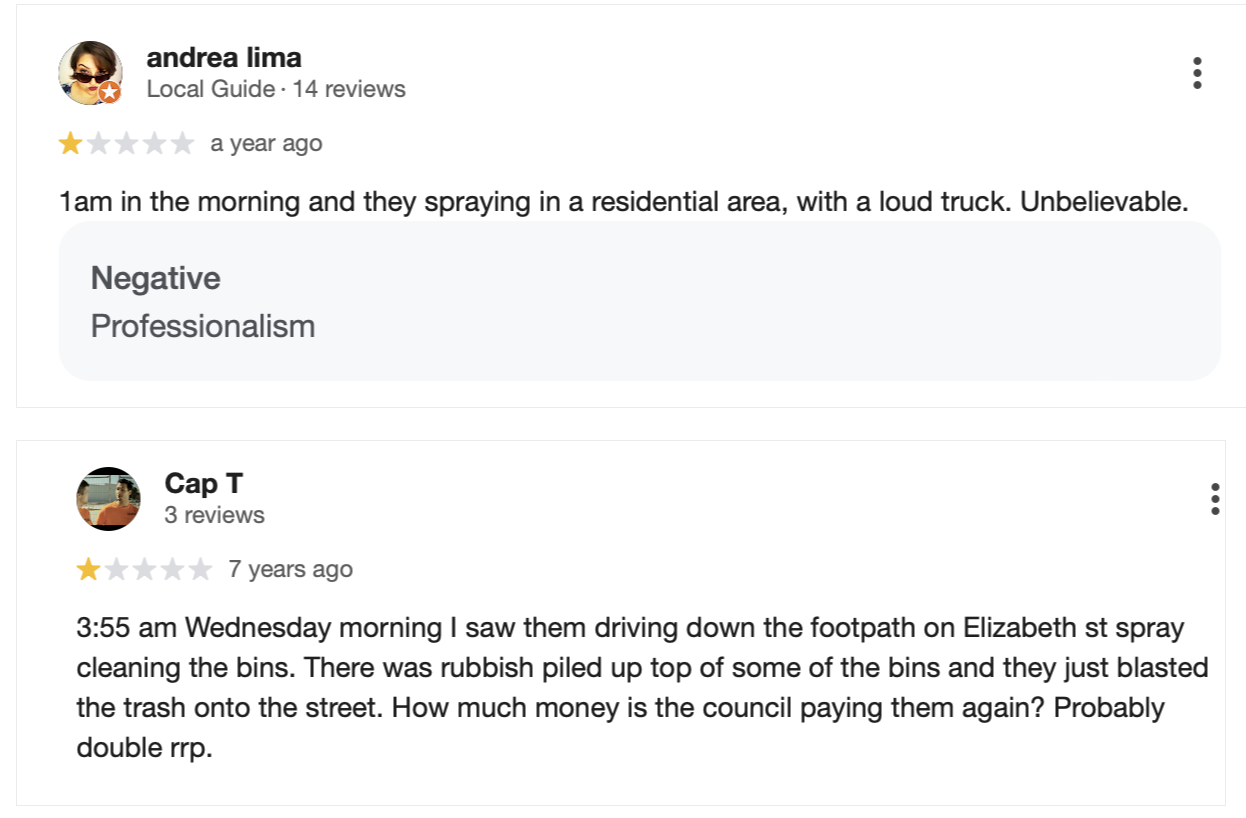Click the "a year ago" timestamp
This screenshot has height=818, width=1246.
pos(266,144)
